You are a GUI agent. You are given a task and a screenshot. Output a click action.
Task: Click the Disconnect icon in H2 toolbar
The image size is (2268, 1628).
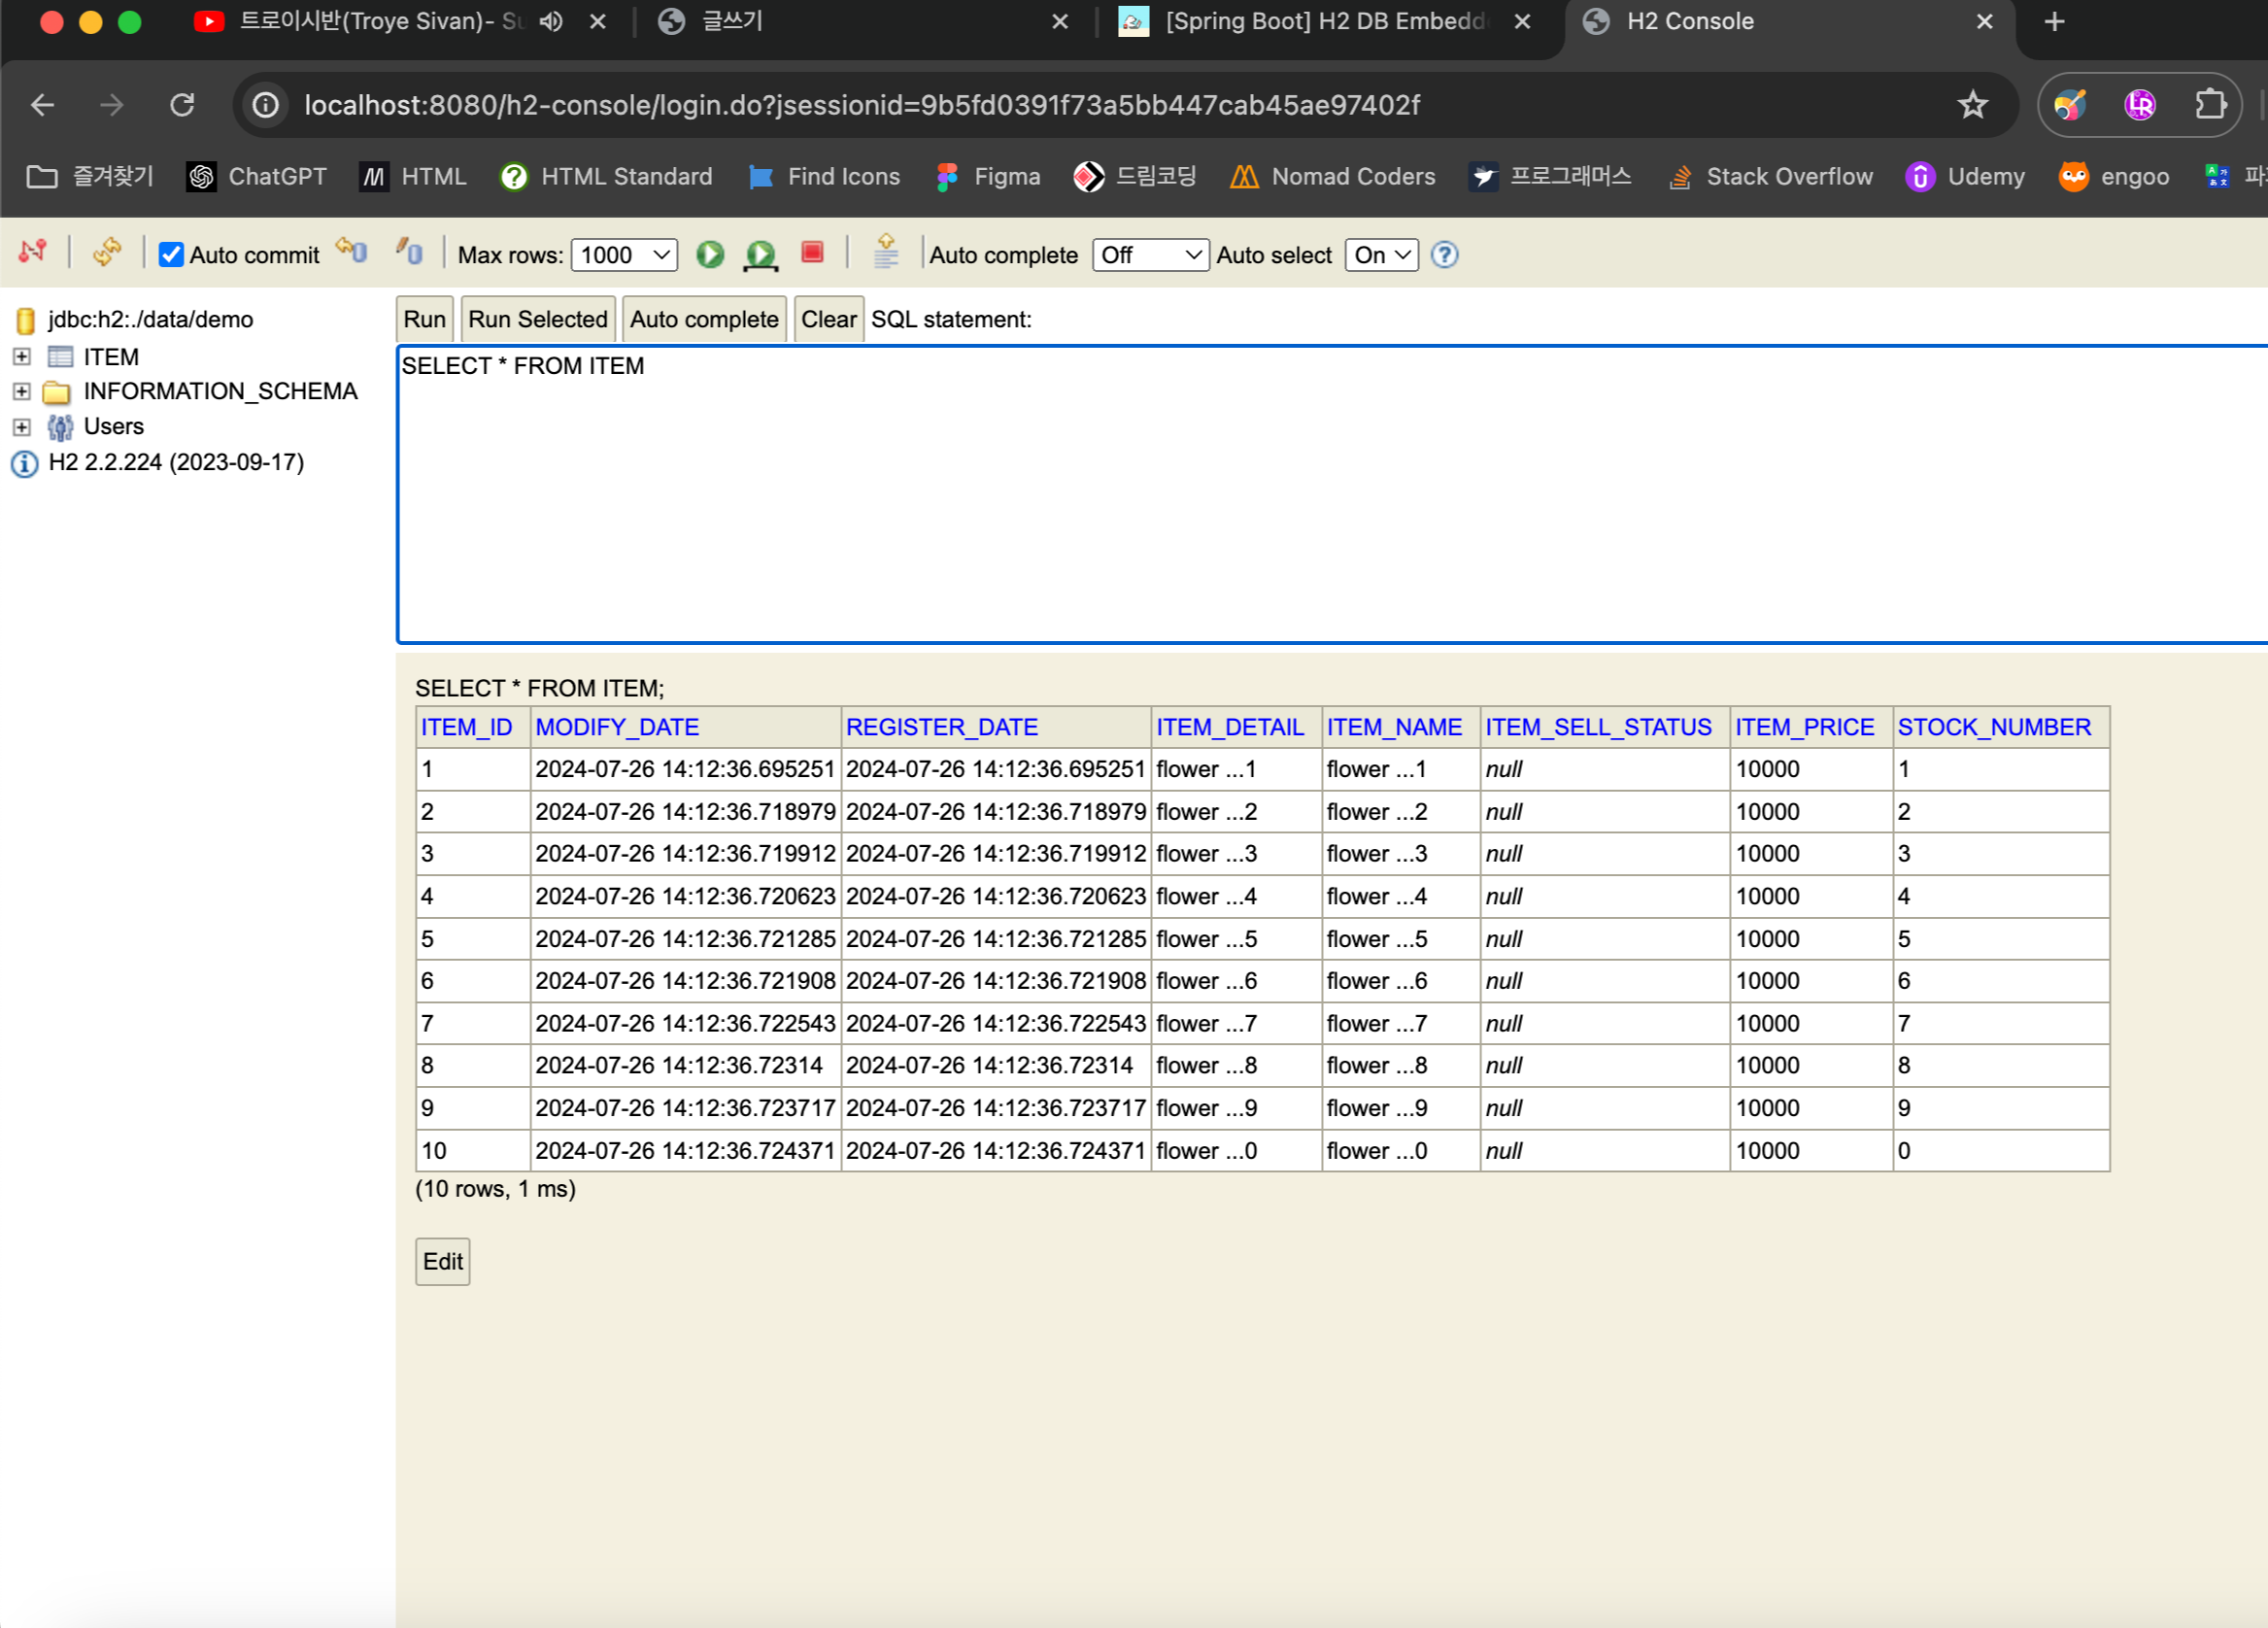click(32, 252)
